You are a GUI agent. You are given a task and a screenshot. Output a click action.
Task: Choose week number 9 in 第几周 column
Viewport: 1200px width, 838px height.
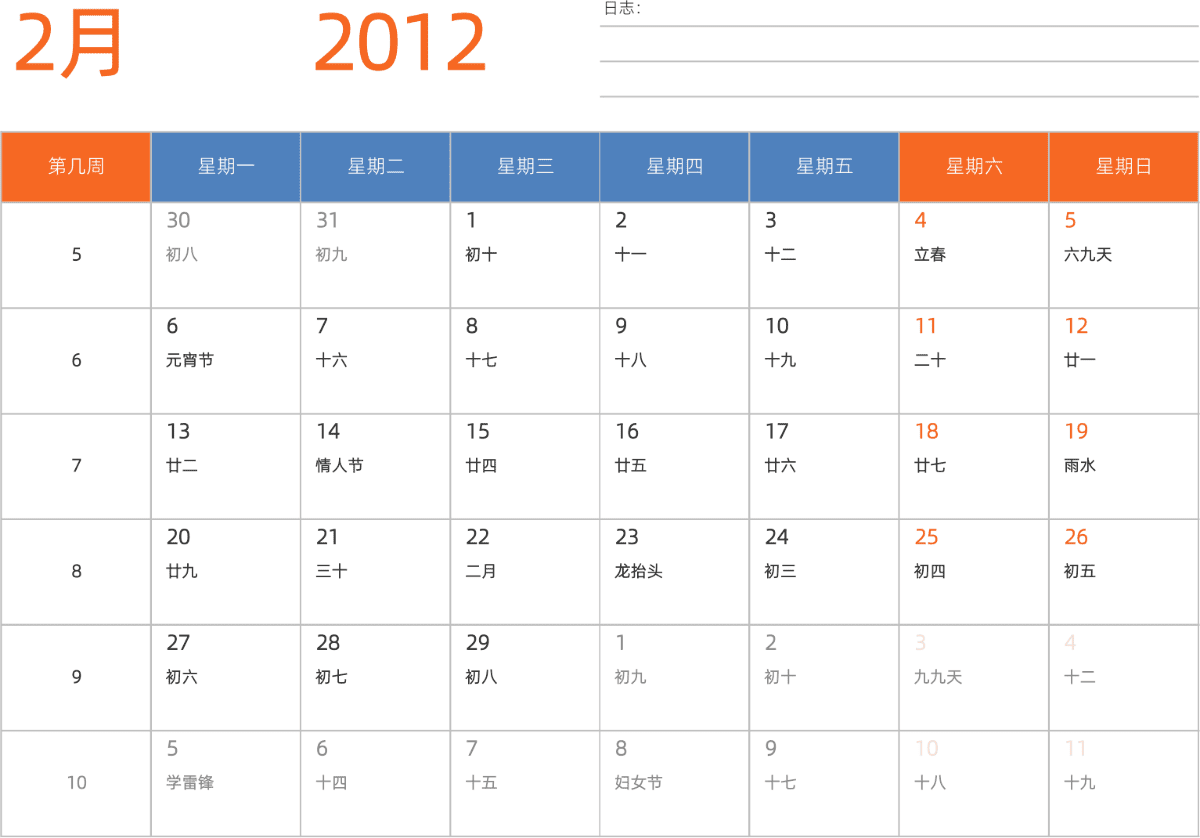point(76,678)
